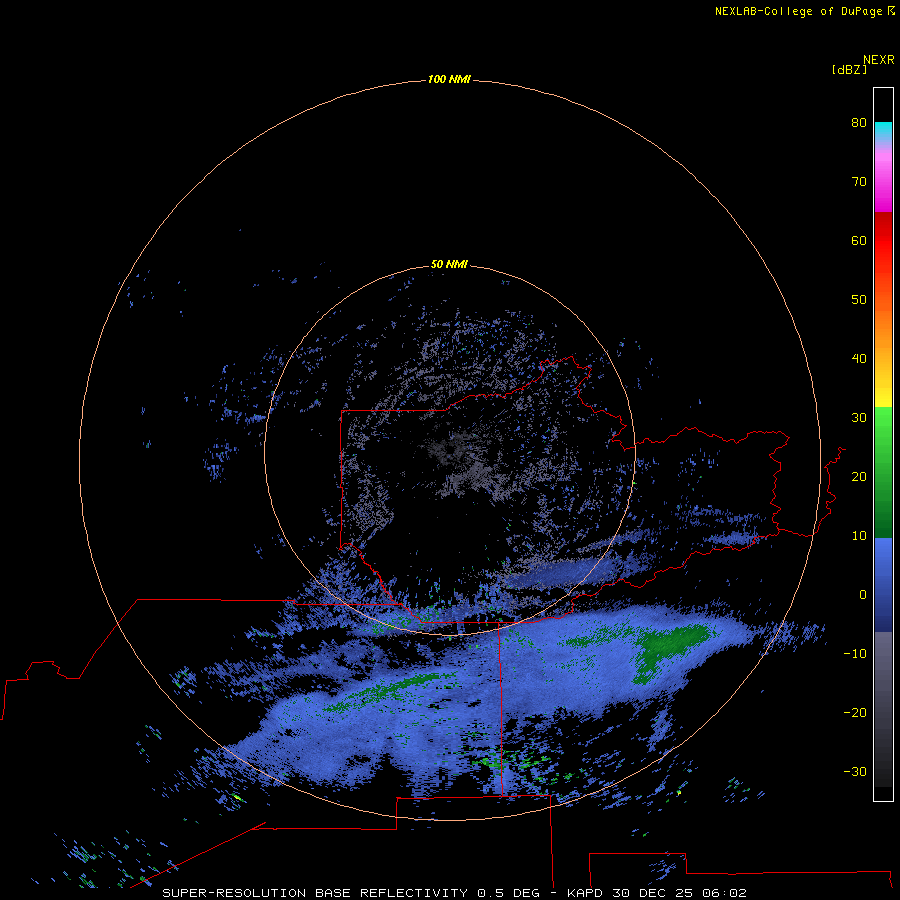Click the 0 value on dBZ scale
Image resolution: width=900 pixels, height=900 pixels.
point(863,595)
